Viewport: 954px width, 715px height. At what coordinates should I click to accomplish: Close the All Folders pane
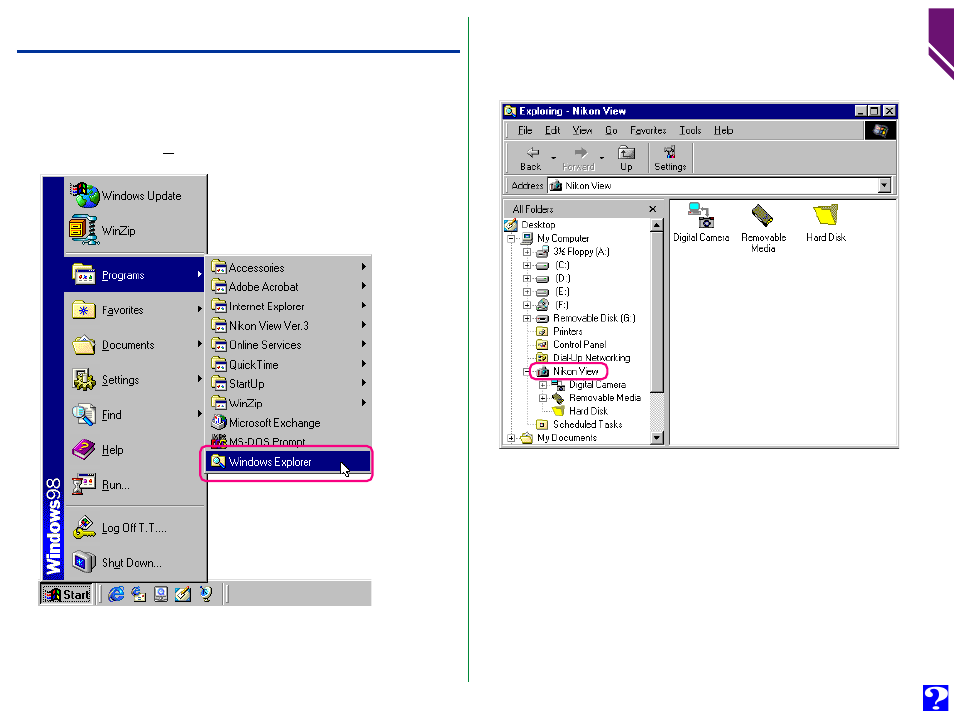(x=653, y=209)
